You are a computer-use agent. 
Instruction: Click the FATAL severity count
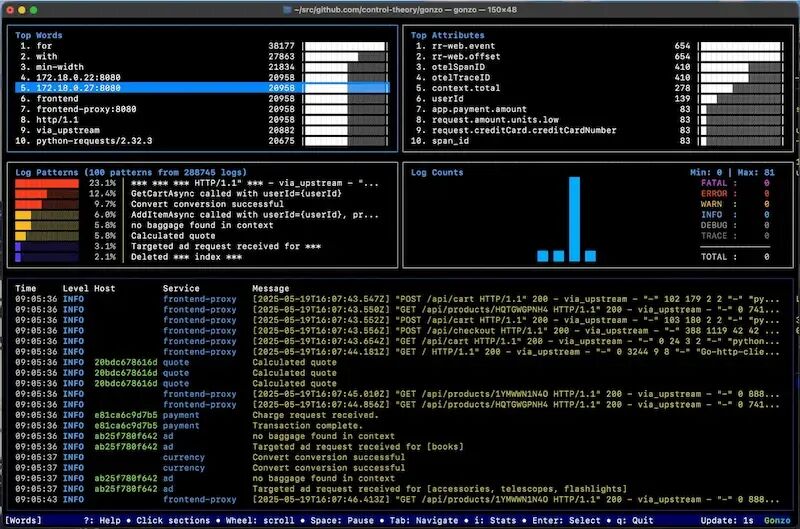point(766,183)
